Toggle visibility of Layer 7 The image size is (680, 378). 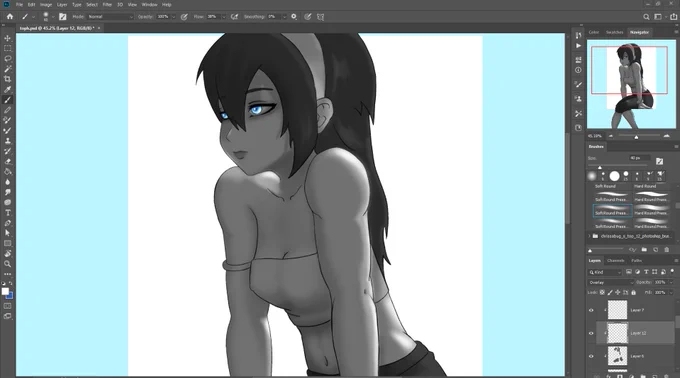[x=591, y=310]
